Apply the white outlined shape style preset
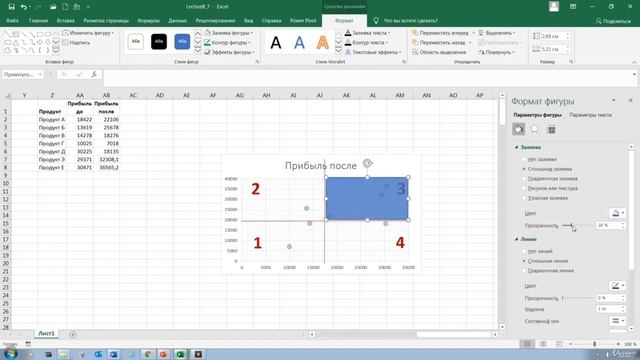 [136, 42]
